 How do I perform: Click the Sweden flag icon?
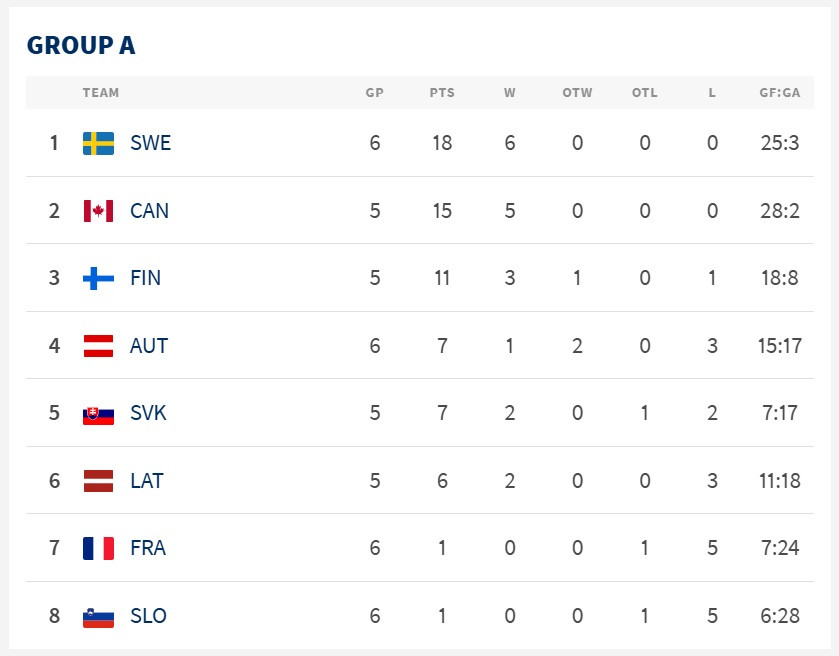pyautogui.click(x=98, y=143)
